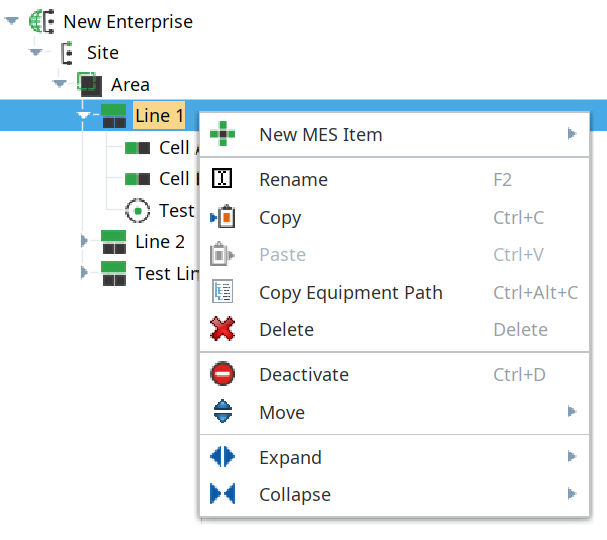The height and width of the screenshot is (540, 607).
Task: Click the Rename text-cursor icon
Action: tap(223, 180)
